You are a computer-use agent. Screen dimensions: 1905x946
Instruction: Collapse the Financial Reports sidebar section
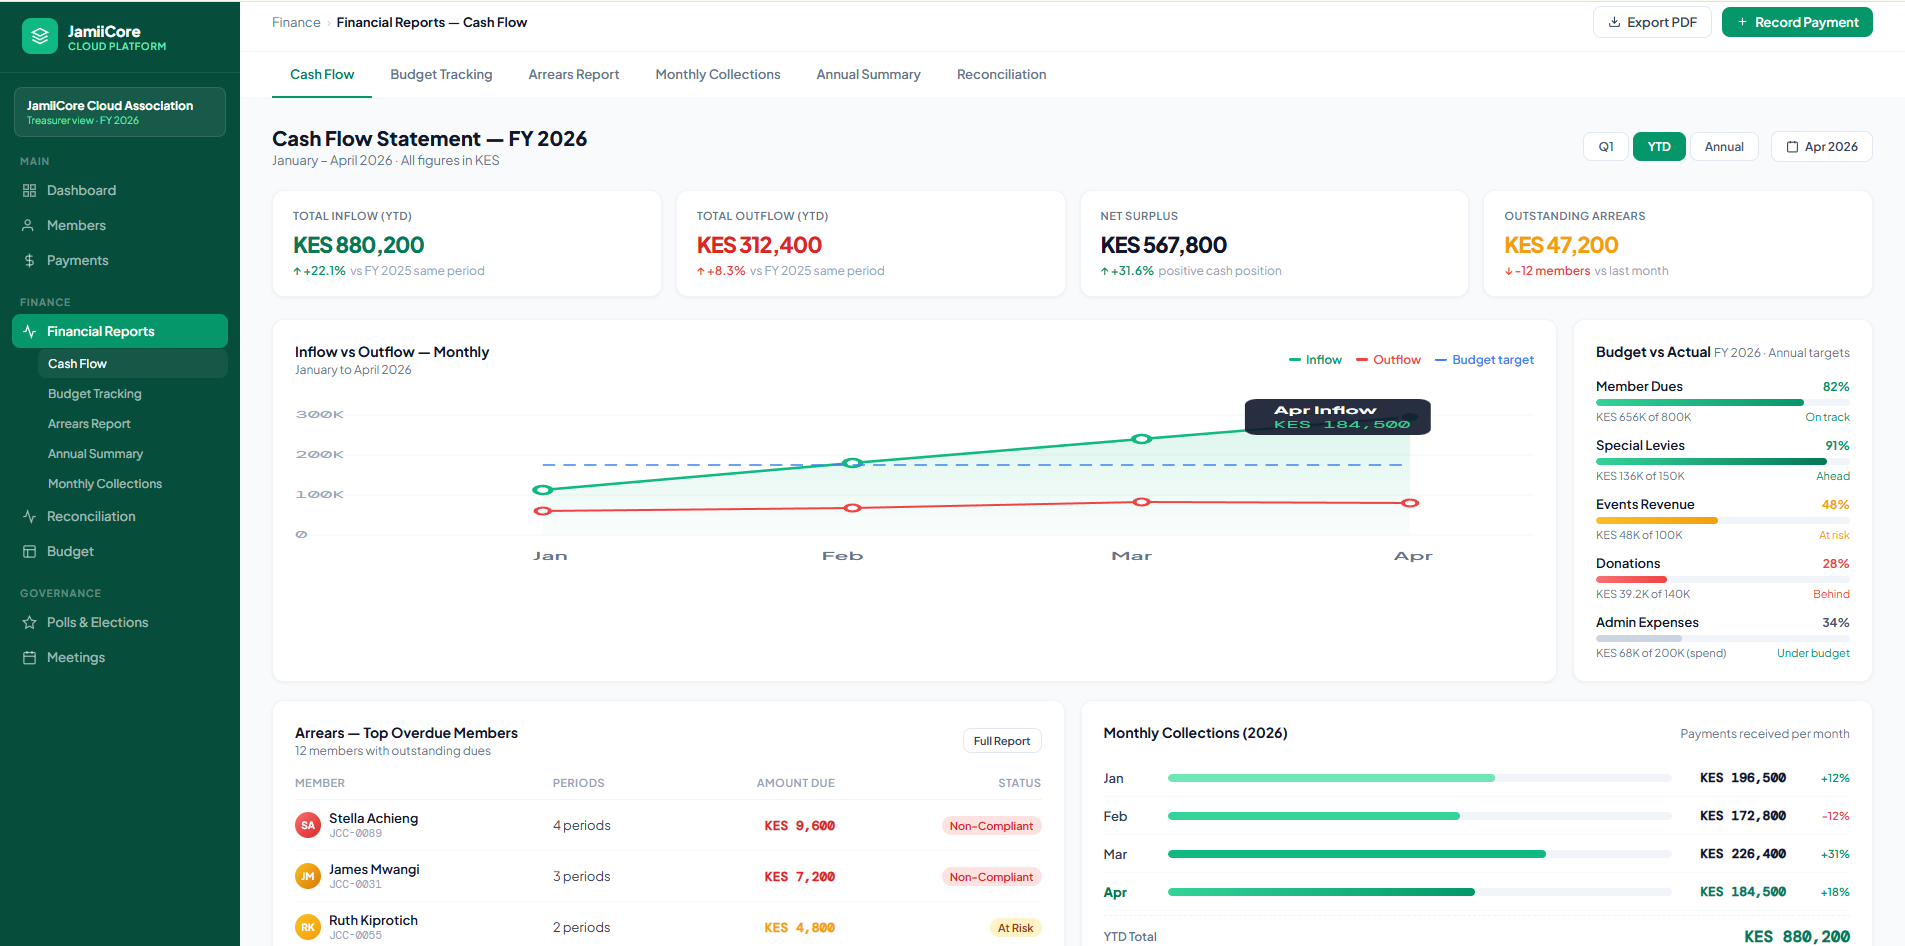point(120,332)
